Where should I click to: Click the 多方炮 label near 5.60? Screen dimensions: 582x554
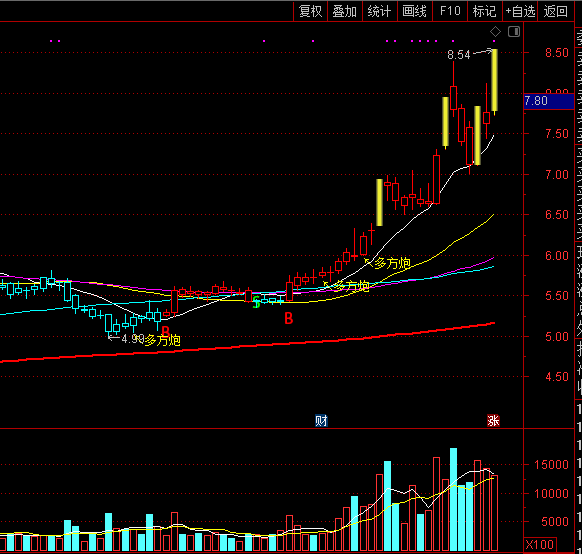pos(351,286)
